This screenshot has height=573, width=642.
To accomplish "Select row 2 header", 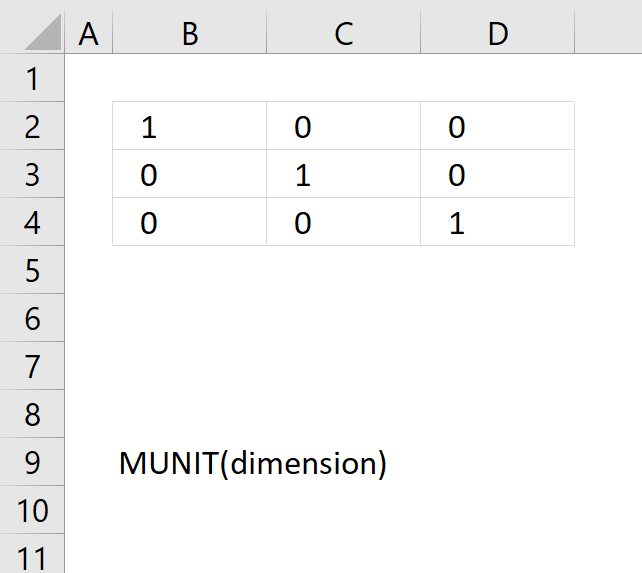I will tap(32, 126).
